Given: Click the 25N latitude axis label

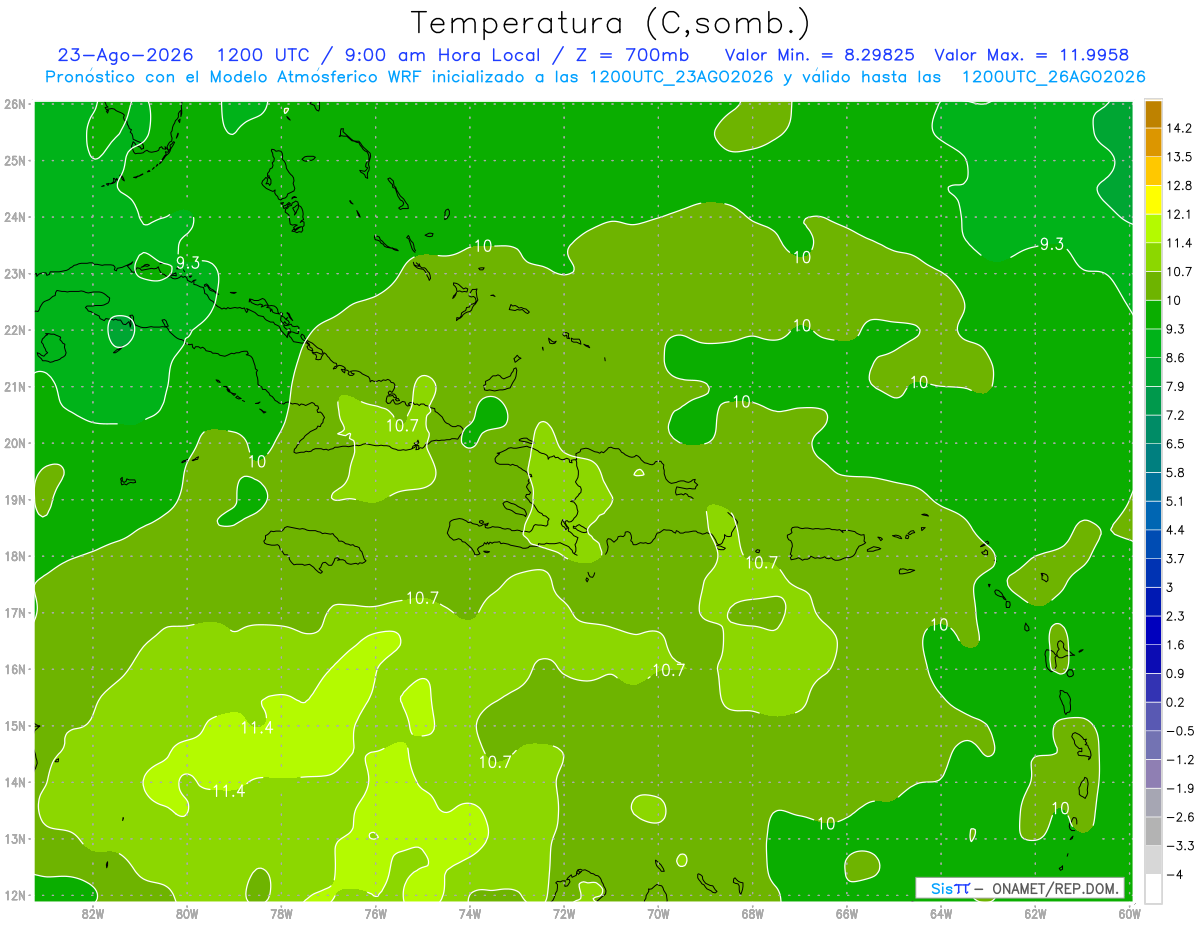Looking at the screenshot, I should pos(15,160).
